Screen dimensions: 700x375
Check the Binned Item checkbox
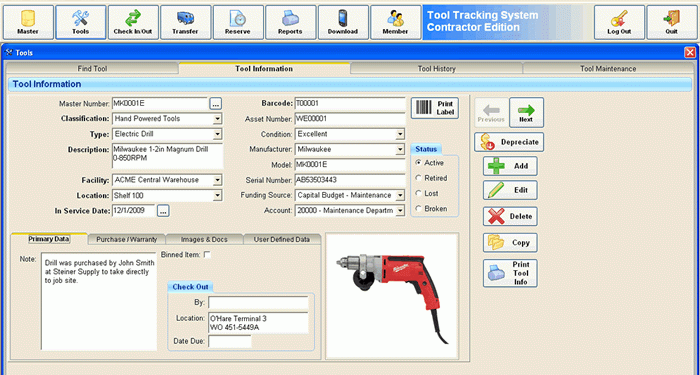(207, 254)
